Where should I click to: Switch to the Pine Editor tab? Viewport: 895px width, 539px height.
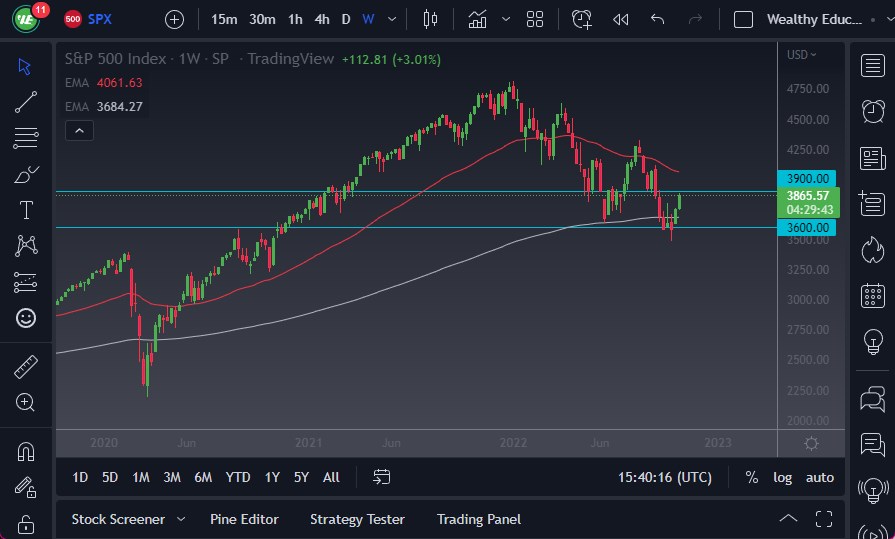click(244, 519)
